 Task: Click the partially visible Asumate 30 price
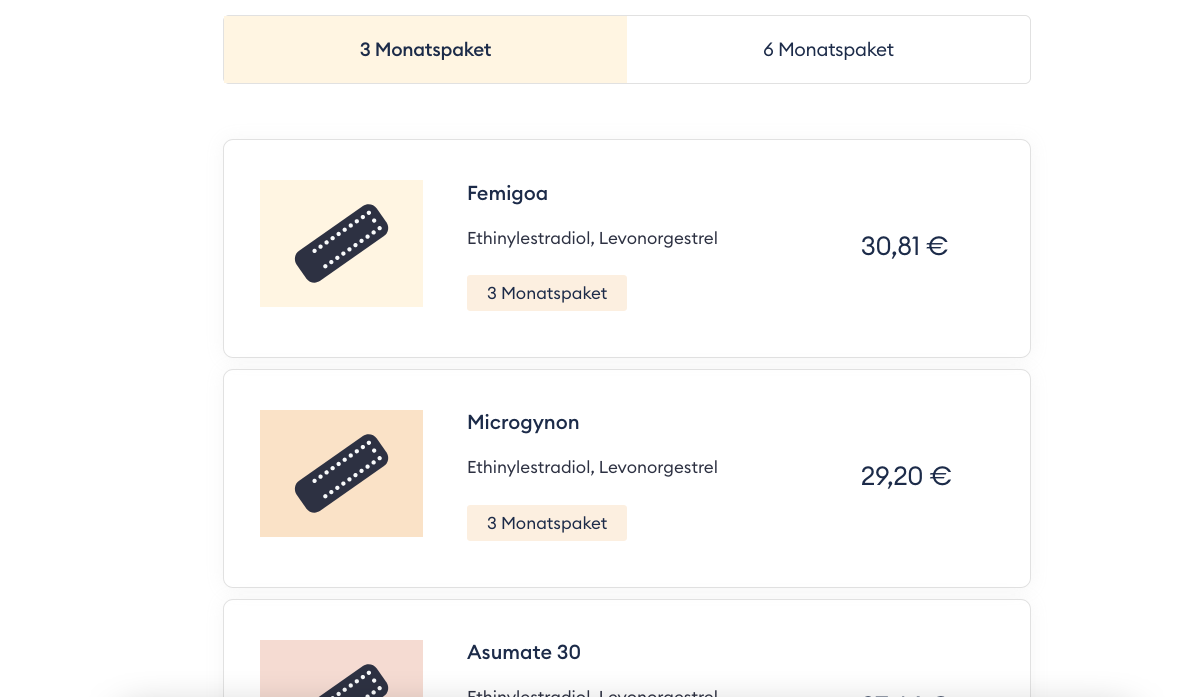[x=905, y=692]
